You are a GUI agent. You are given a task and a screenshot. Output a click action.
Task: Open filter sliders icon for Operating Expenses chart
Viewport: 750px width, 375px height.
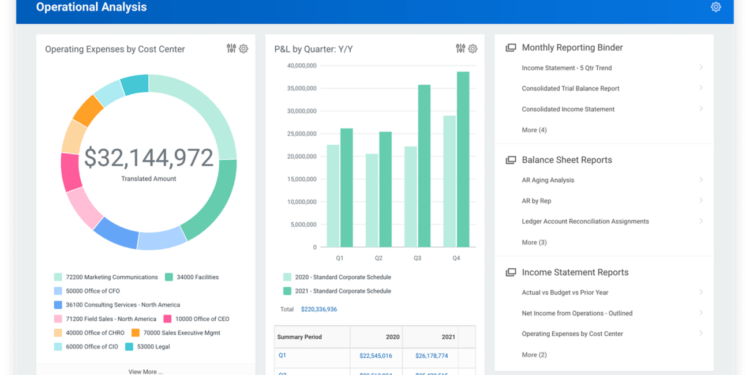click(x=232, y=48)
